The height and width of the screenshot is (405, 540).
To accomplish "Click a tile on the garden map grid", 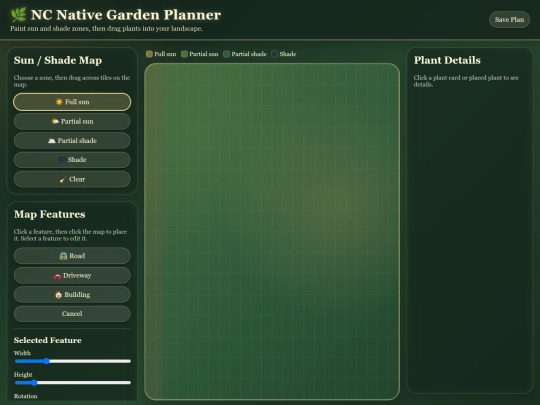I will (x=272, y=231).
